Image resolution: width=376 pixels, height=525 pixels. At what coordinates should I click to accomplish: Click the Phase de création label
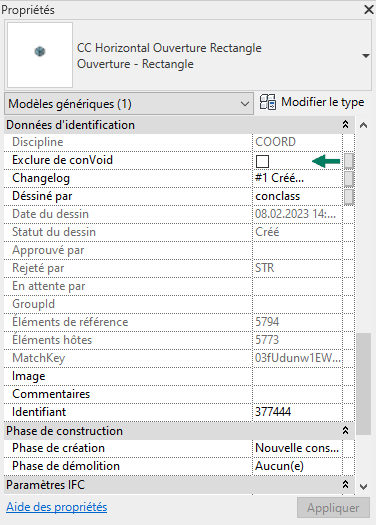pos(58,448)
